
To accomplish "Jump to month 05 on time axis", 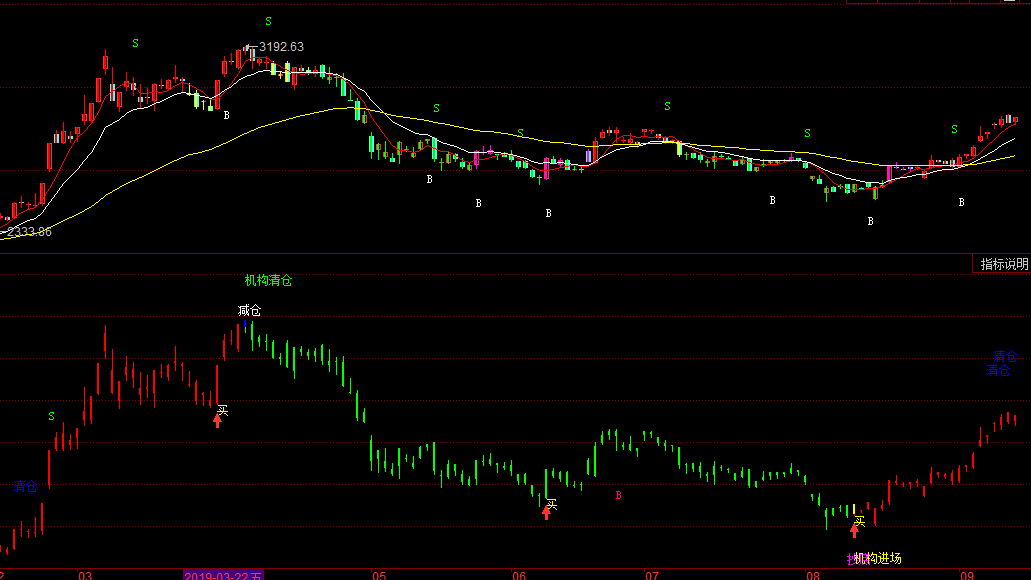I will [x=378, y=575].
